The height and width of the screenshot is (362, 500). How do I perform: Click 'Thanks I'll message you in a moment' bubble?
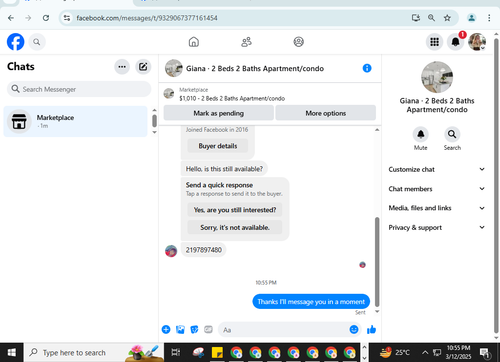[311, 302]
